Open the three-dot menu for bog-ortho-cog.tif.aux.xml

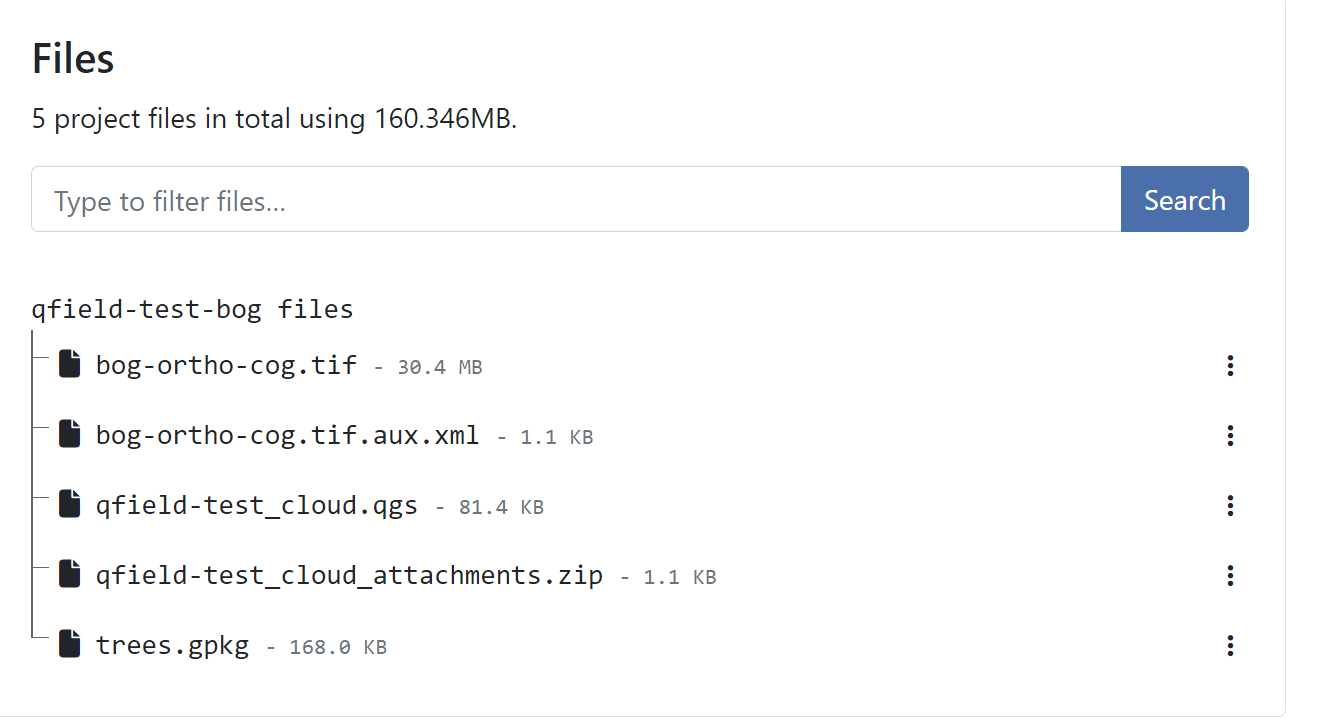tap(1230, 436)
